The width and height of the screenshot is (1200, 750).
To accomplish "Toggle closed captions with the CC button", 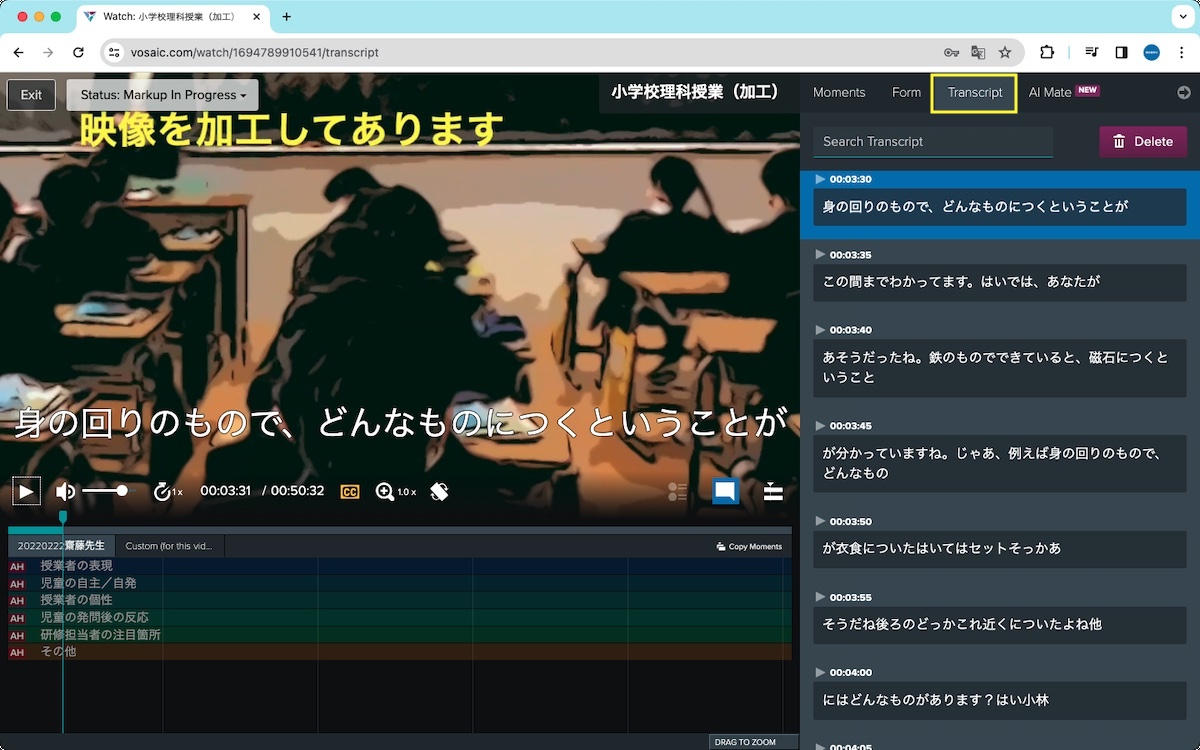I will point(349,490).
